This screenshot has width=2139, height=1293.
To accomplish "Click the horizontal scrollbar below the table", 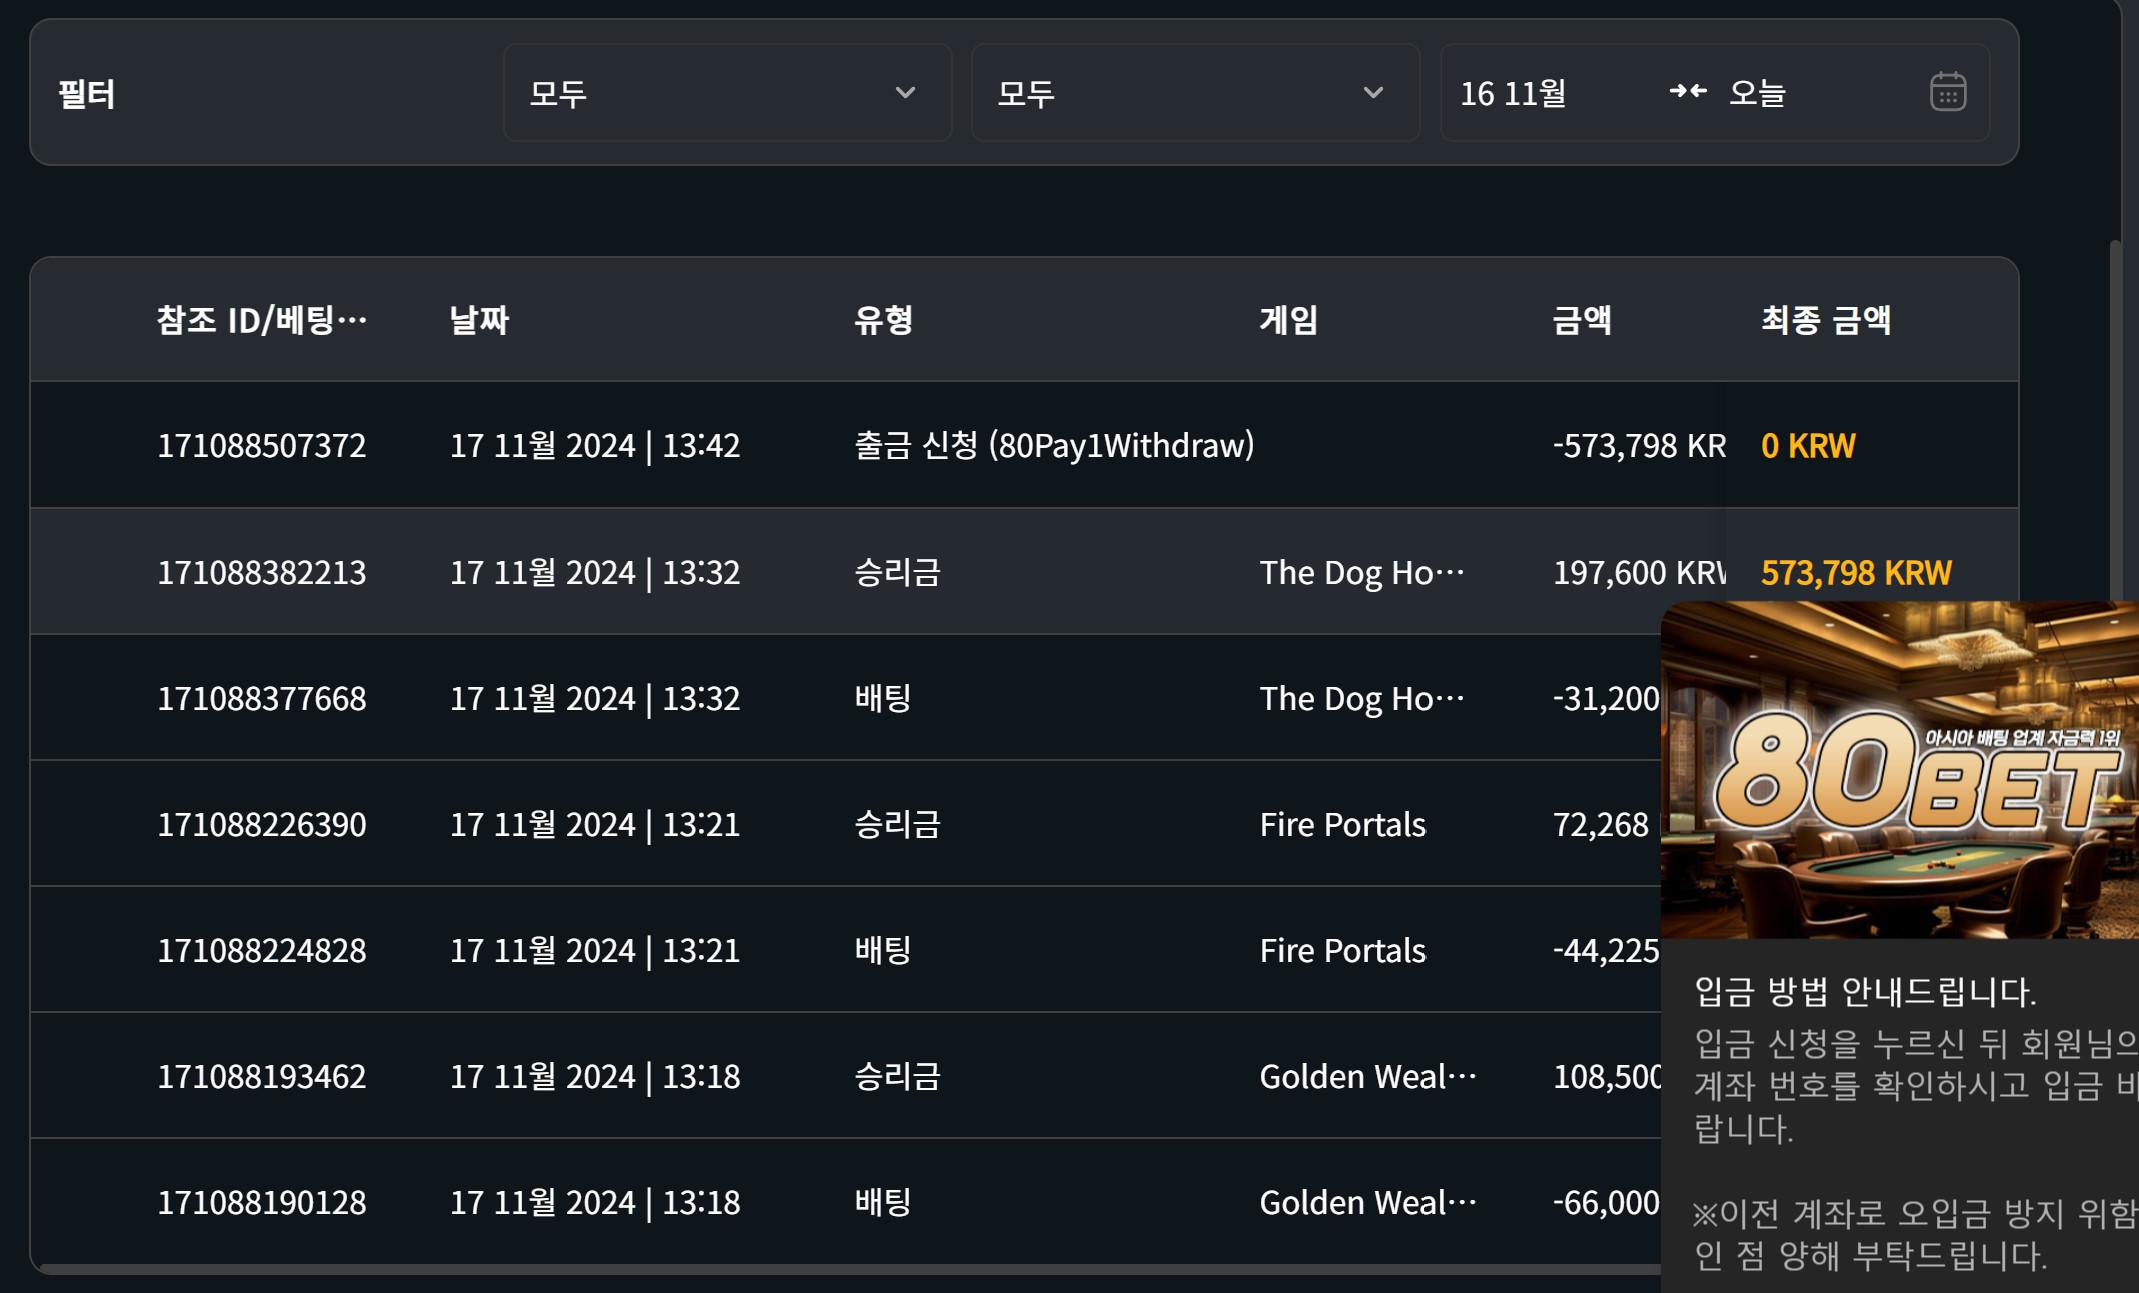I will pyautogui.click(x=850, y=1269).
